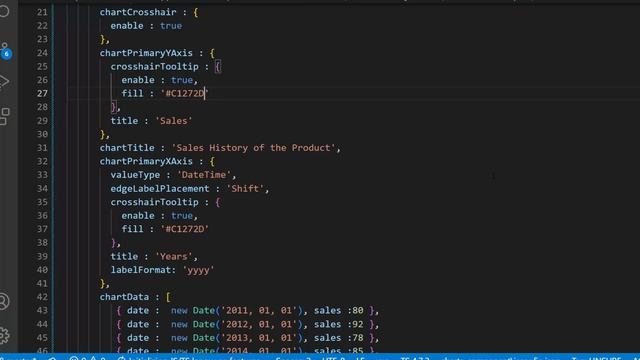Click the '2011, 01, 01' date string
This screenshot has height=360, width=640.
[259, 310]
